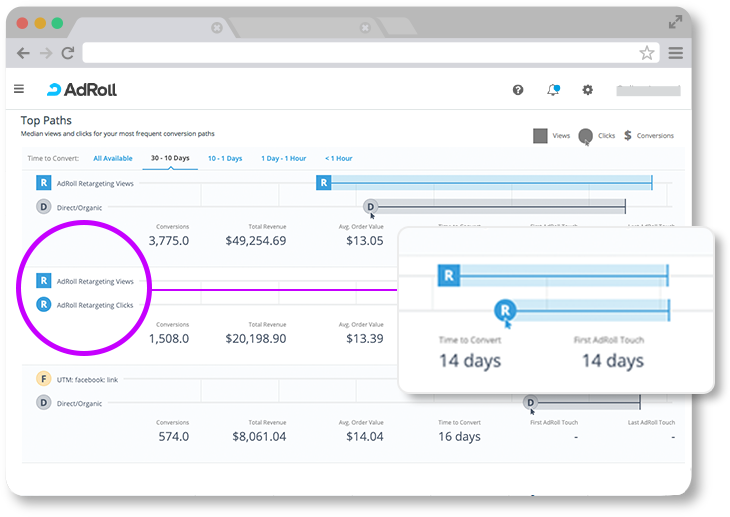Screen dimensions: 730x517
Task: Click round R icon for AdRoll Retargeting Clicks
Action: 43,305
